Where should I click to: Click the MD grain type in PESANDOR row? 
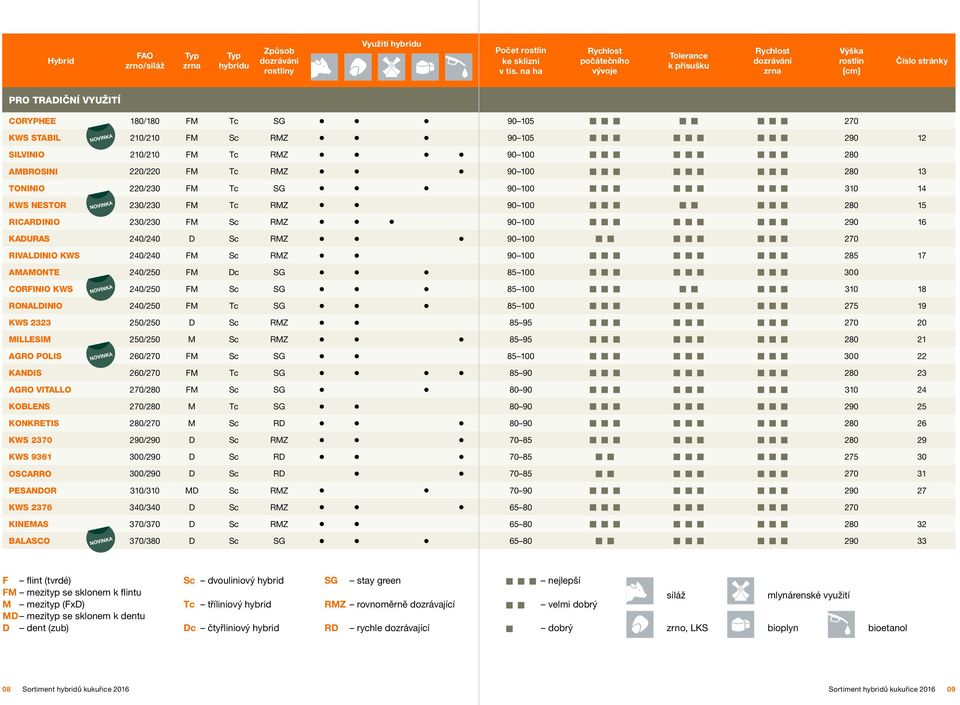tap(192, 491)
